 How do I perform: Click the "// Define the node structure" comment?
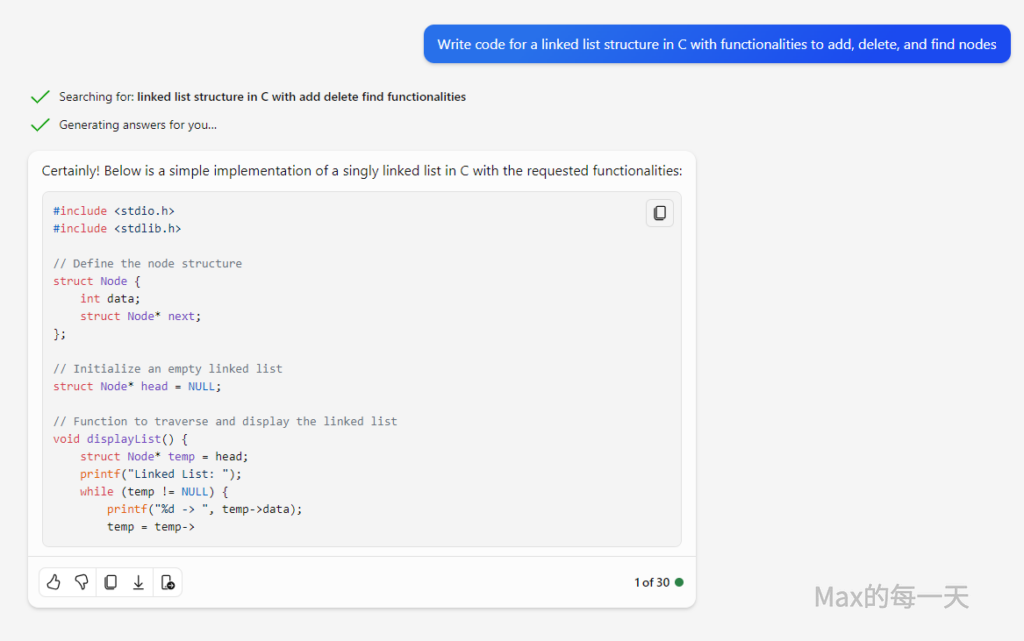[x=147, y=264]
